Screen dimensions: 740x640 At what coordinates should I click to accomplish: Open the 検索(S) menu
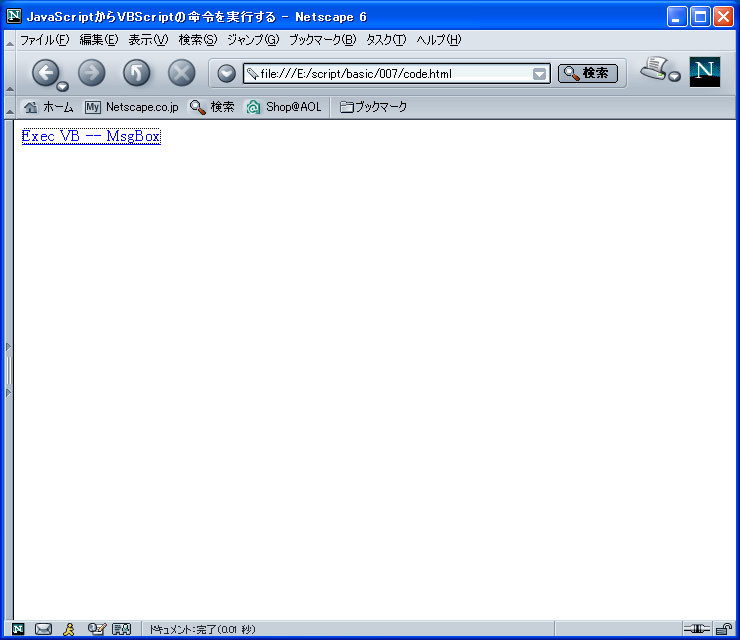(x=198, y=40)
